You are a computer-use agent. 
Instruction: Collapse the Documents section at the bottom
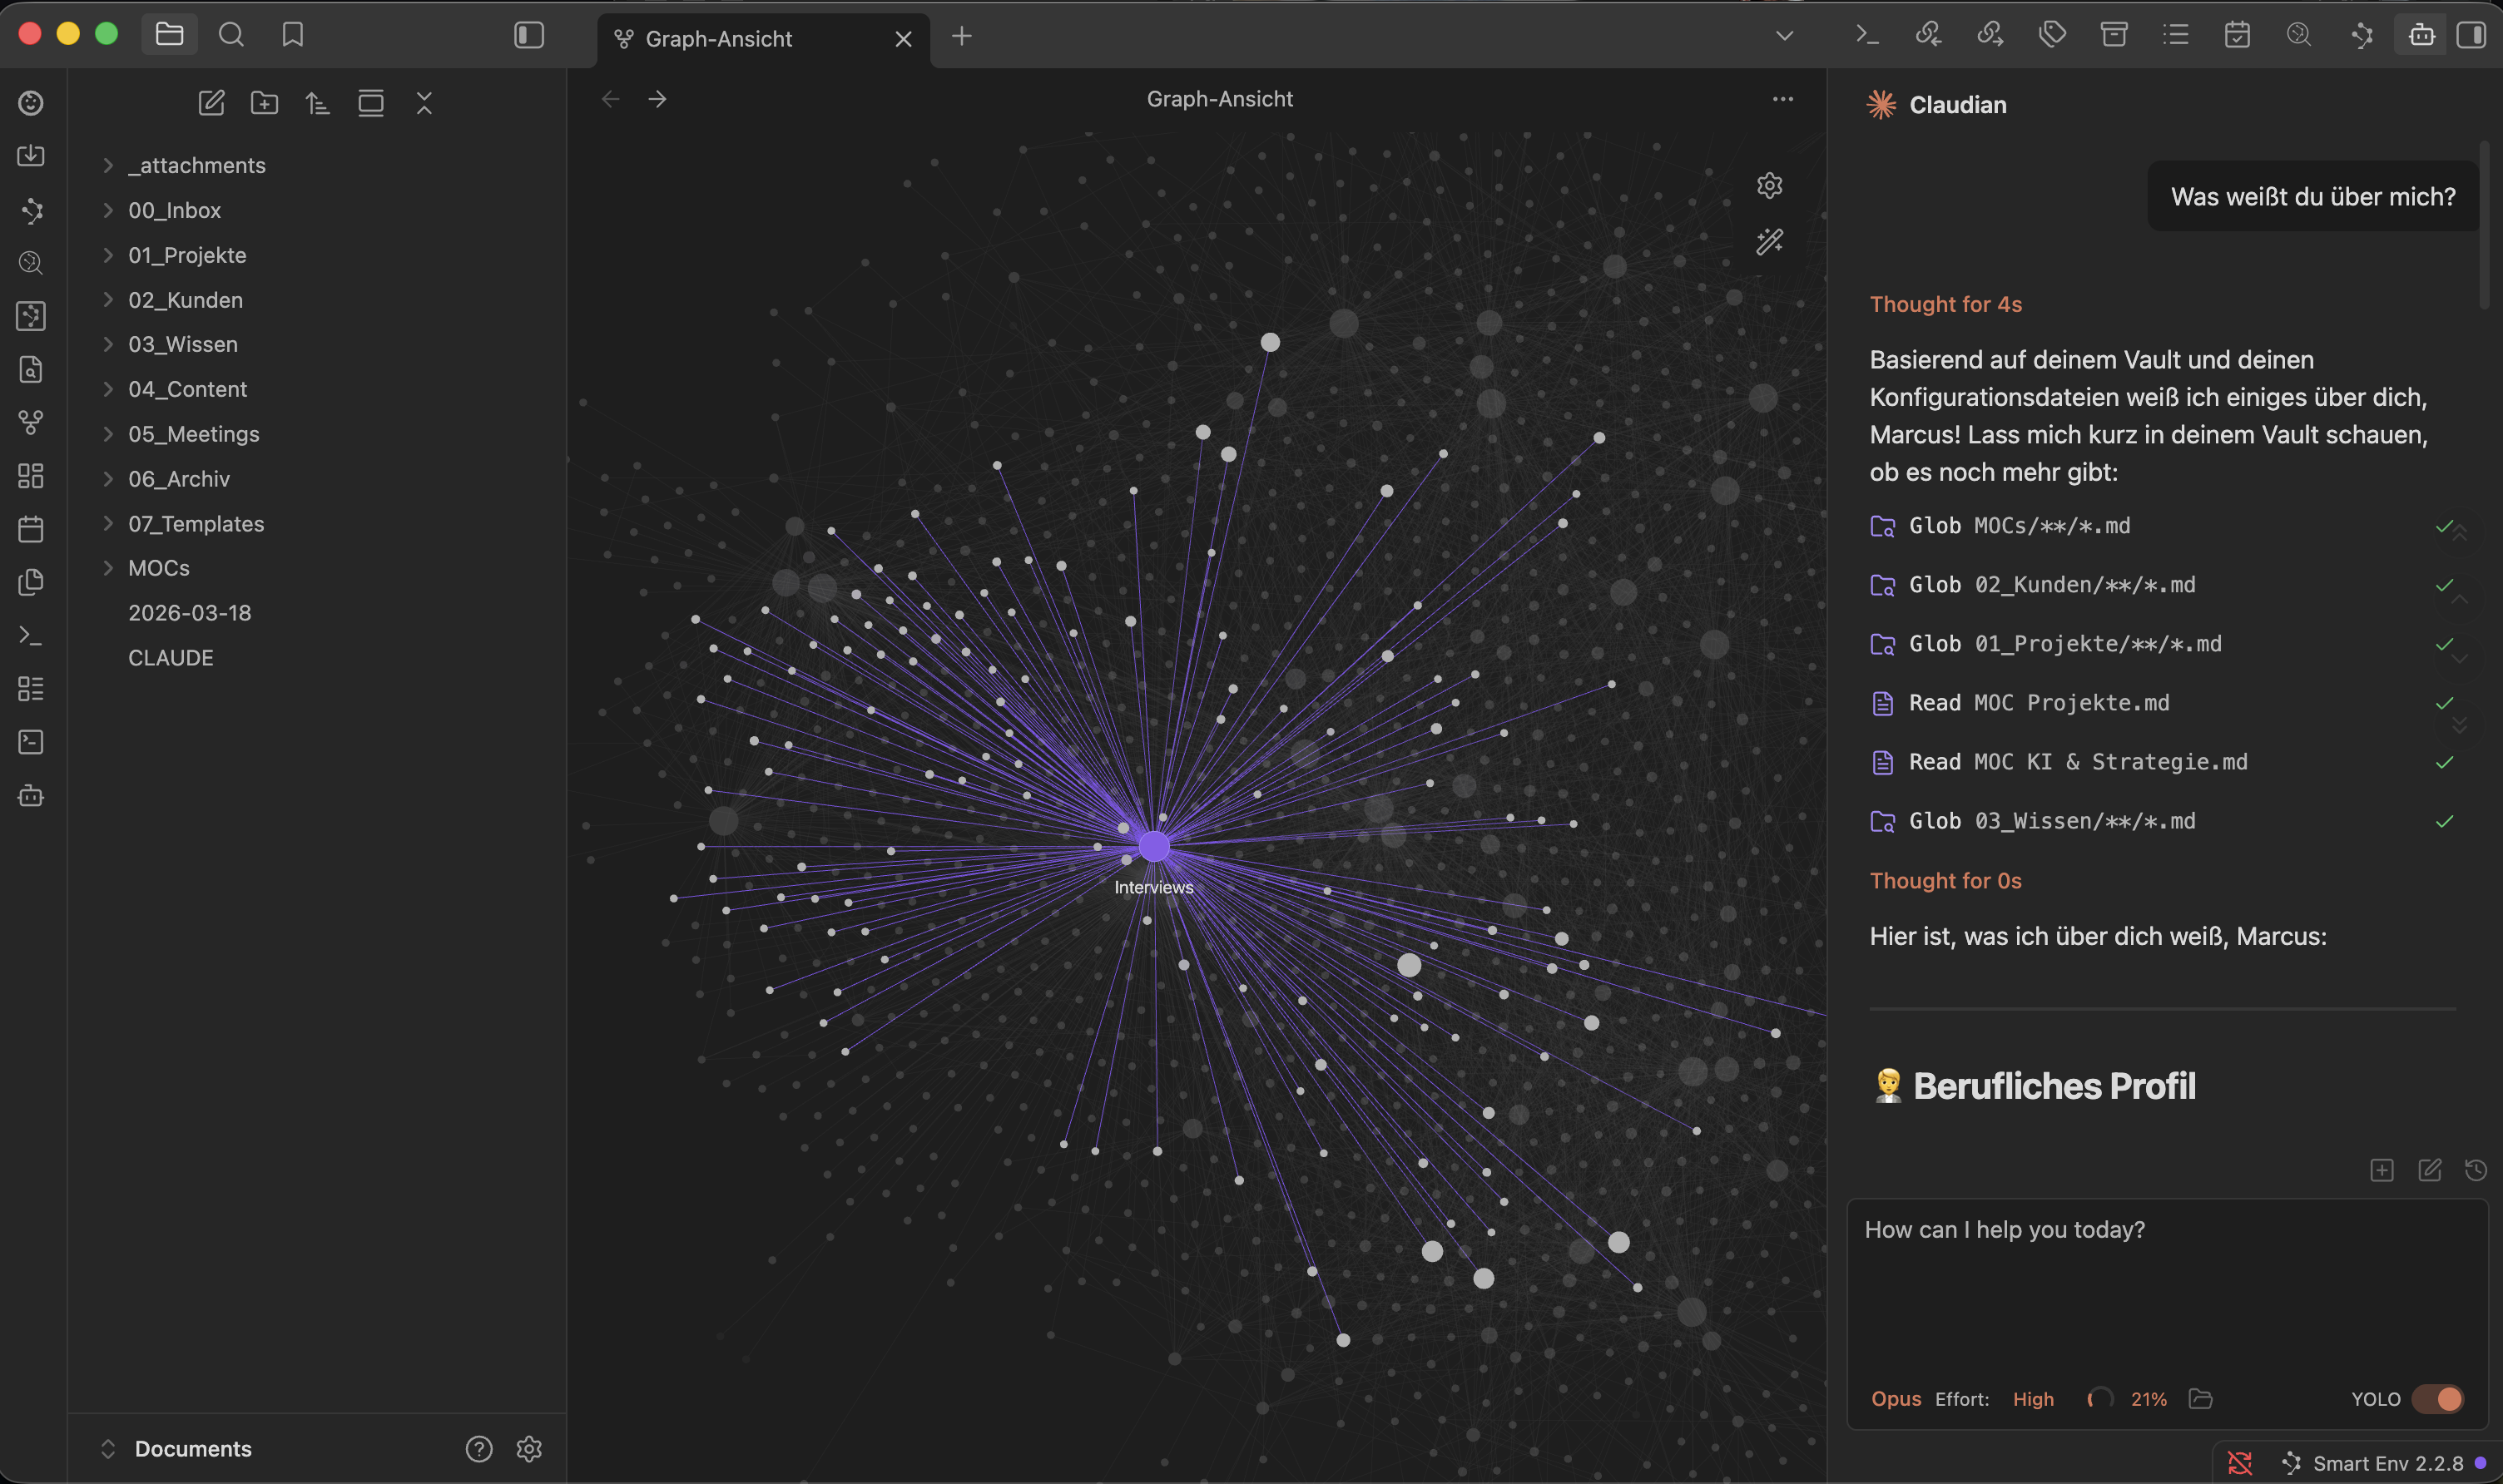click(x=108, y=1448)
